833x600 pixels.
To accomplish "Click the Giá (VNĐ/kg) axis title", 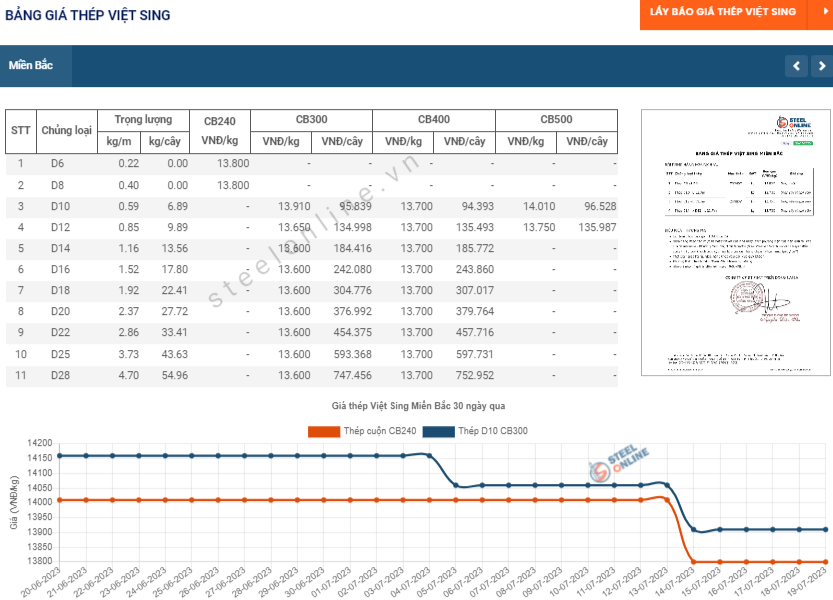I will [14, 502].
